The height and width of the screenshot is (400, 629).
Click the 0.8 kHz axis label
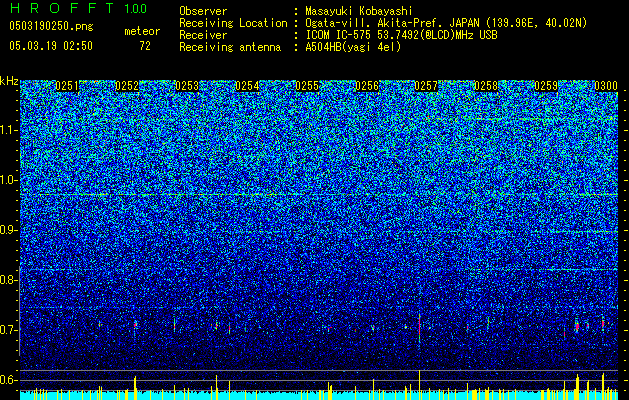click(x=8, y=280)
